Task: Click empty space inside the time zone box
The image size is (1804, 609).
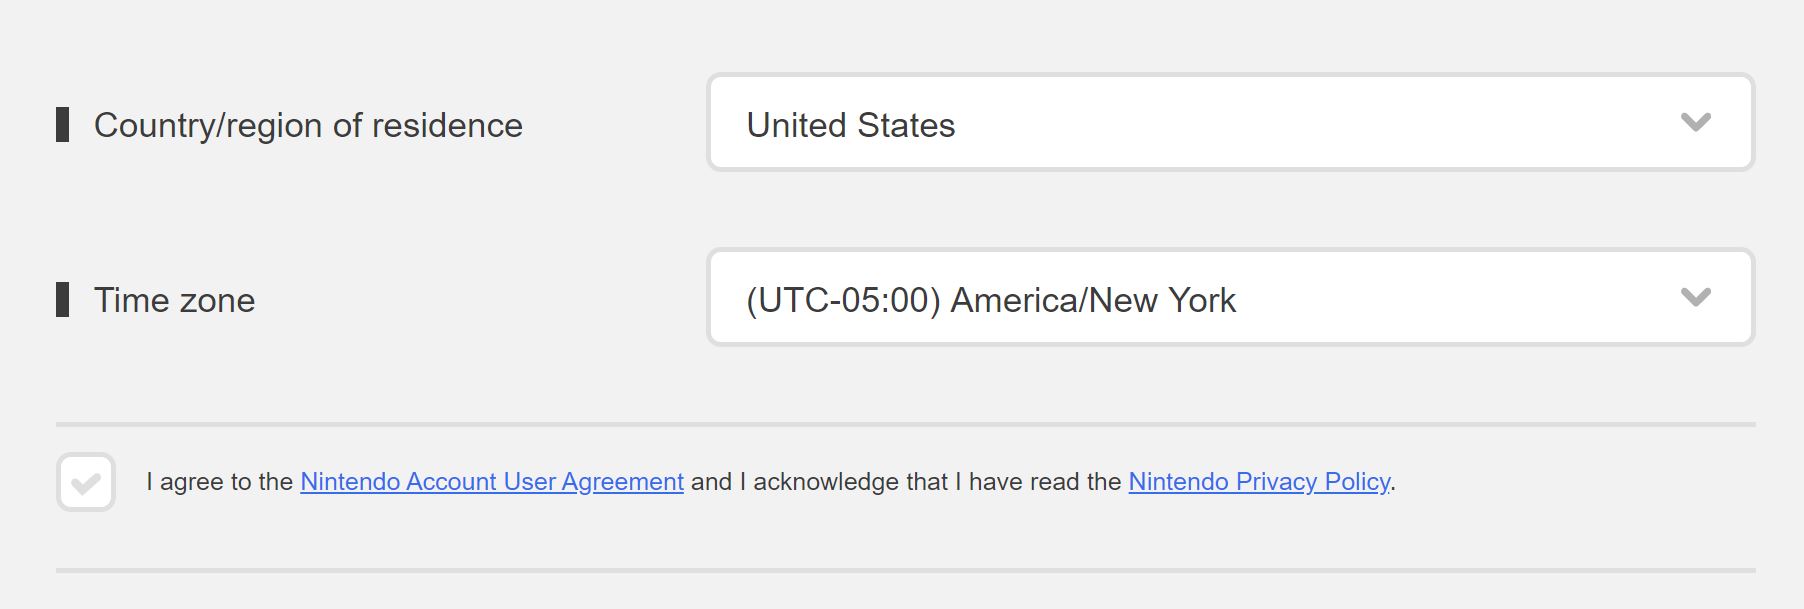Action: click(x=1450, y=298)
